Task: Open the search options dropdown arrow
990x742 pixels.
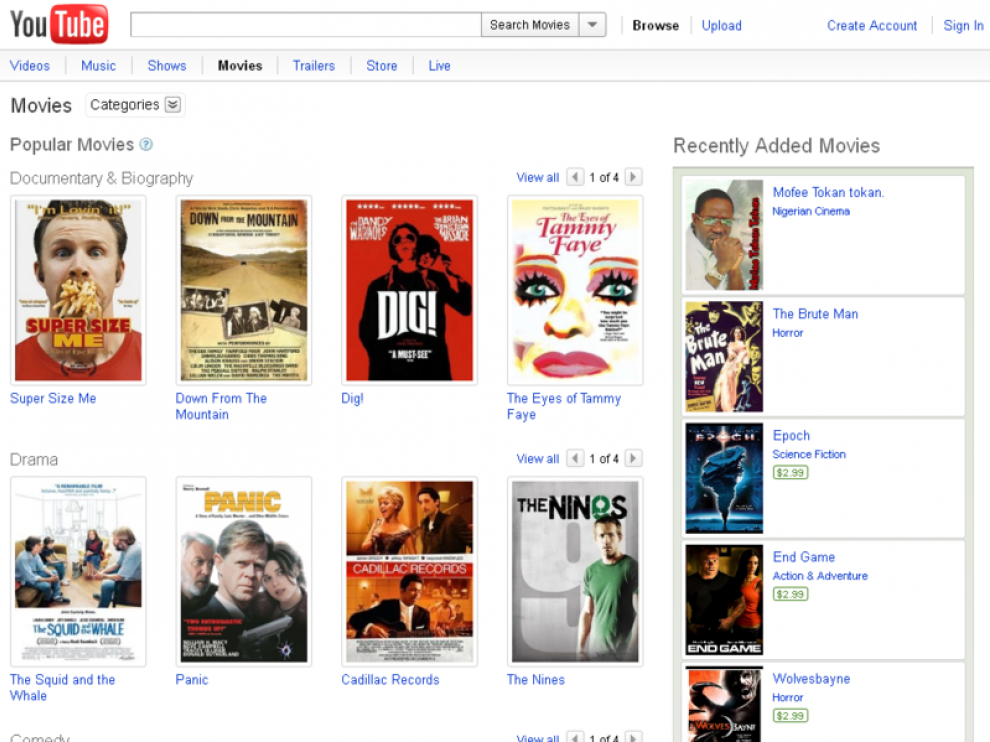Action: (x=592, y=25)
